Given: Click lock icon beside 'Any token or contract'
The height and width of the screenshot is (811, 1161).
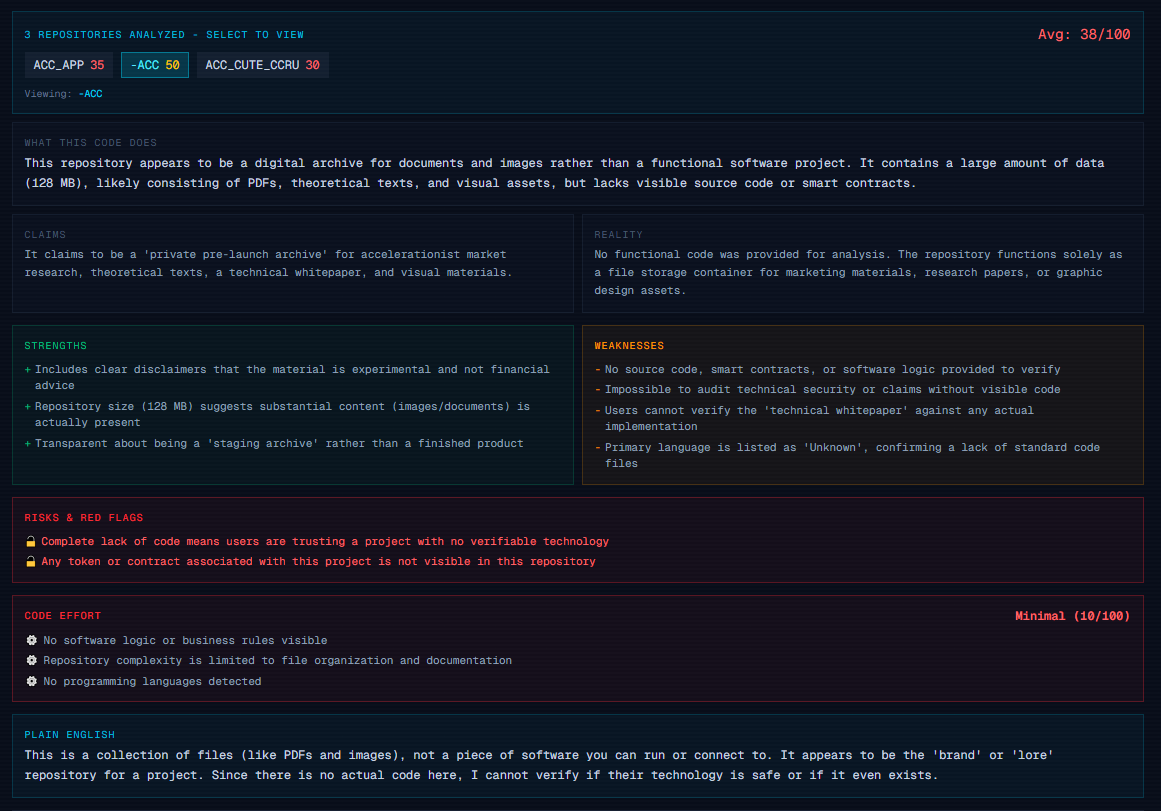Looking at the screenshot, I should point(30,561).
